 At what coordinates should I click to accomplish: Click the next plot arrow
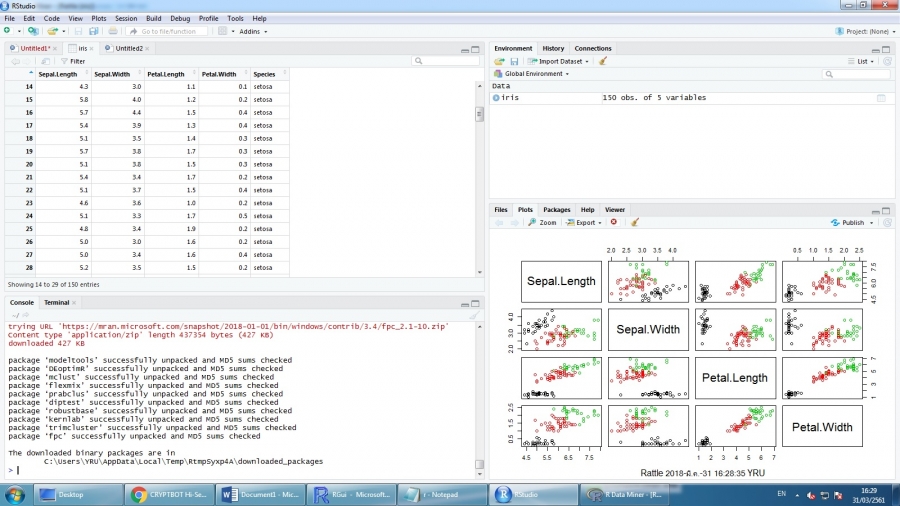(x=514, y=223)
